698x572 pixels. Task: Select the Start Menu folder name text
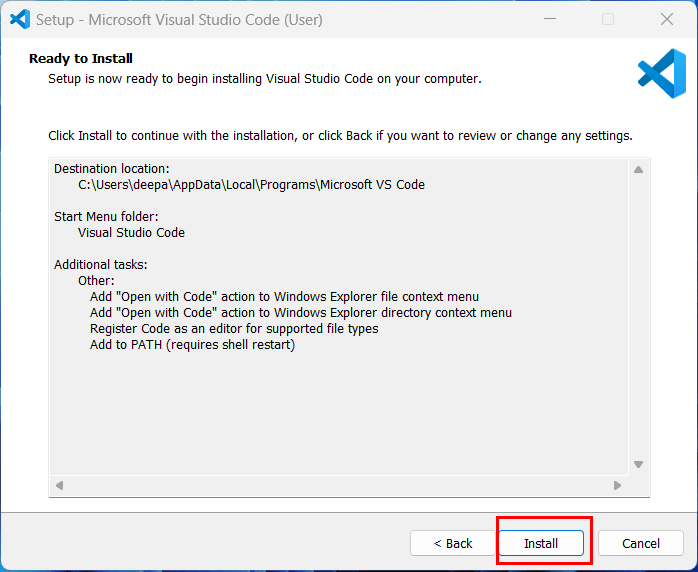coord(131,233)
